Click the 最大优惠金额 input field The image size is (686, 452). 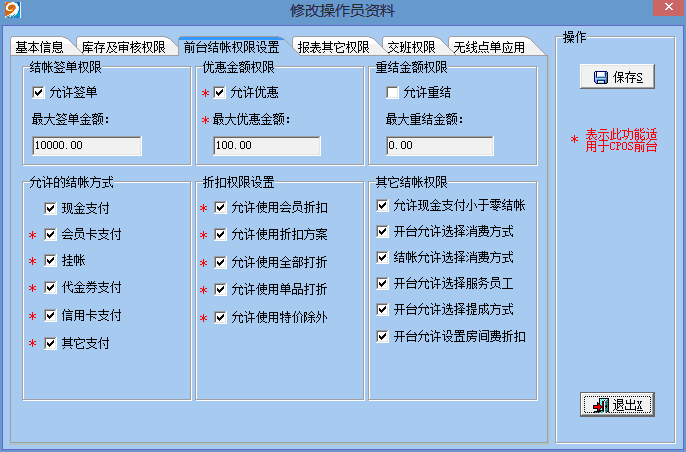point(267,146)
